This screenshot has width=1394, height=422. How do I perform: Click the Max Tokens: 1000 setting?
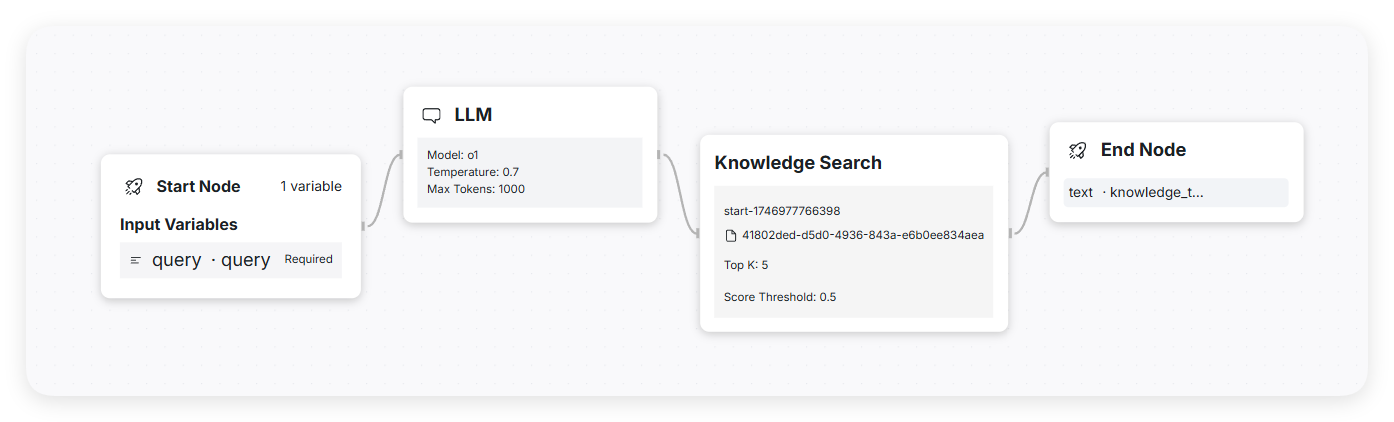click(x=476, y=188)
